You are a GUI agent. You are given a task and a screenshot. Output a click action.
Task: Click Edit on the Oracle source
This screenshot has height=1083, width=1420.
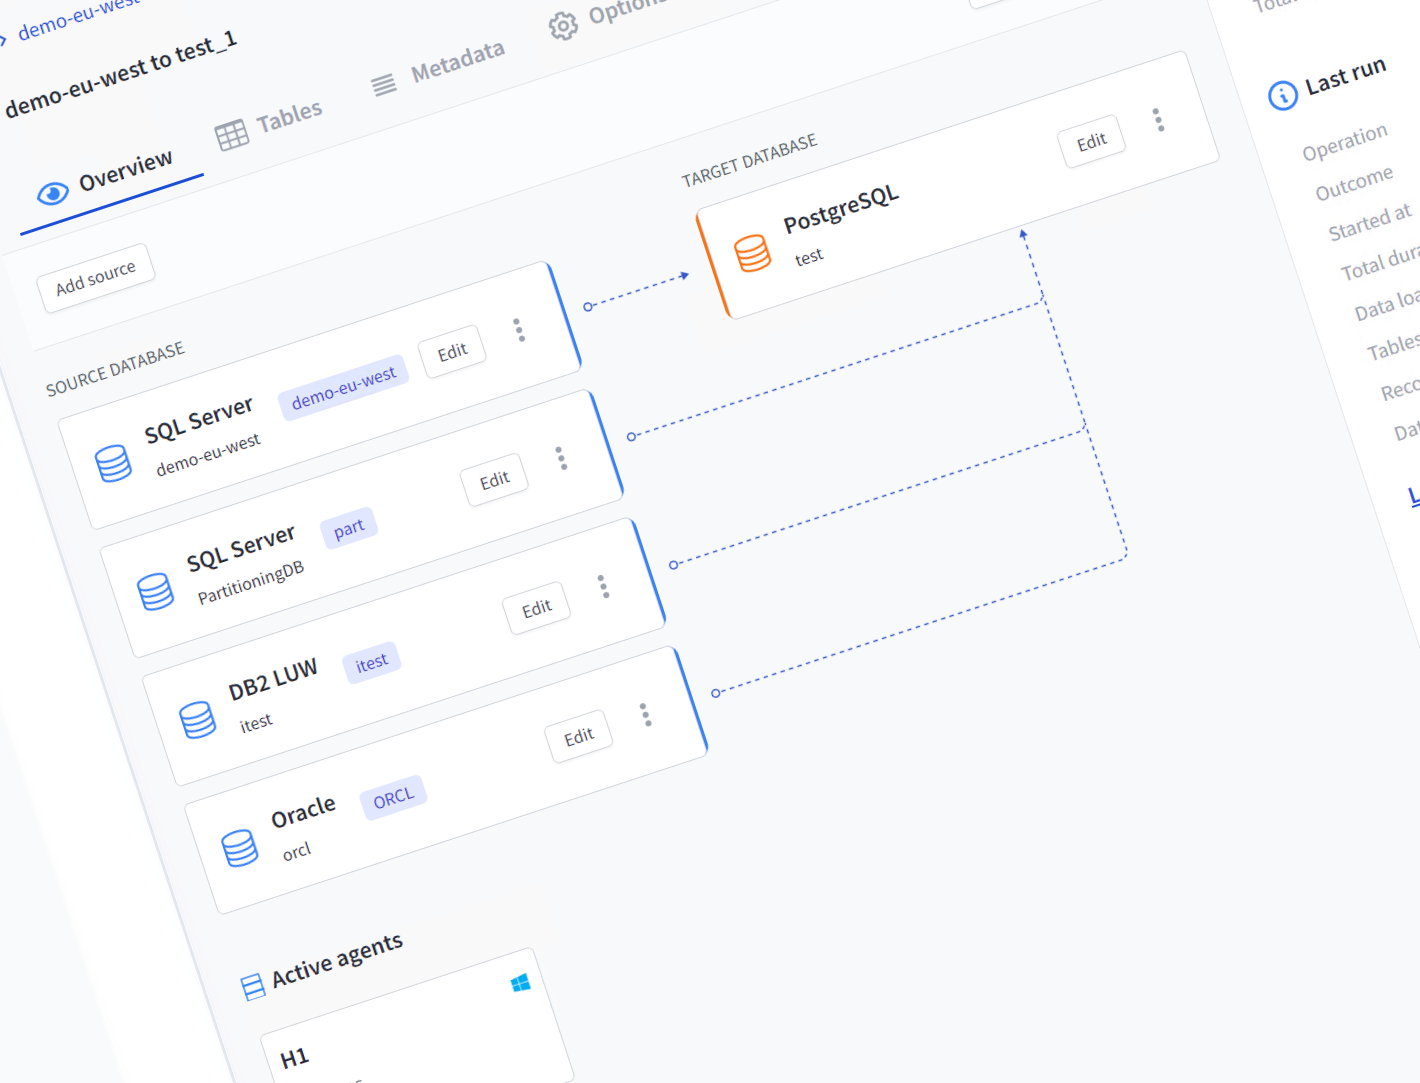click(579, 738)
